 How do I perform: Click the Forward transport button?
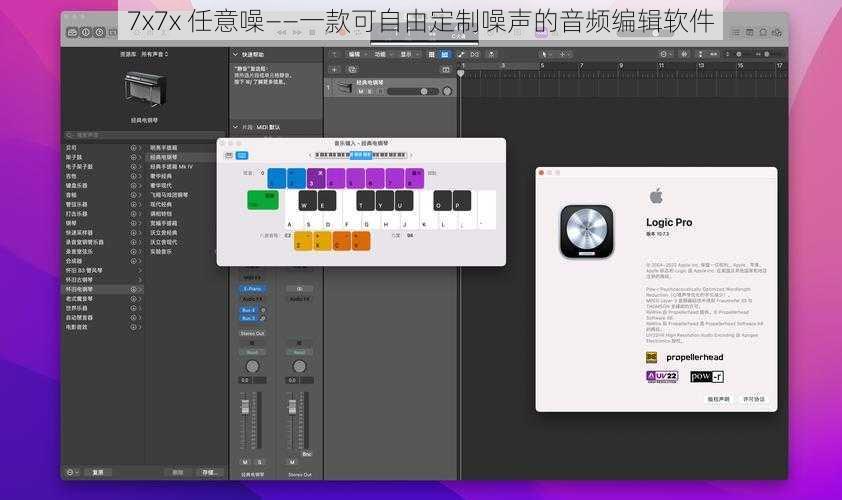297,33
